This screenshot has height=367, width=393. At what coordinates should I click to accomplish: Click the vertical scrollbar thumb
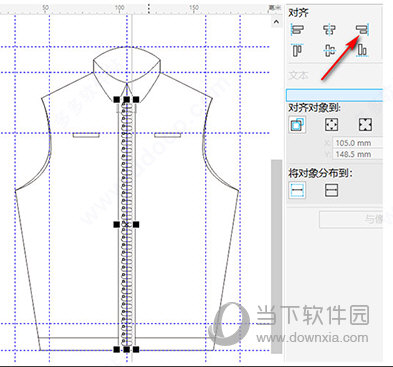[276, 256]
